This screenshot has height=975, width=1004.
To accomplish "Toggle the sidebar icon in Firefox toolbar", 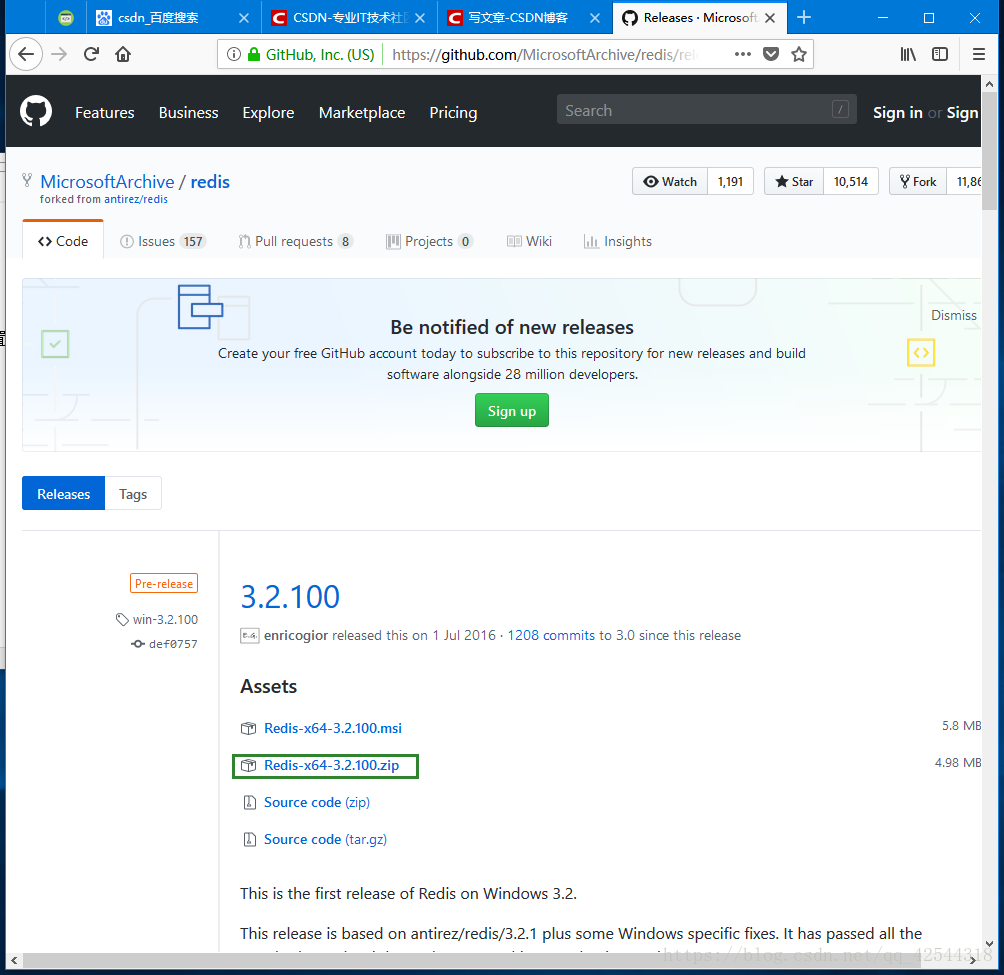I will click(x=940, y=54).
